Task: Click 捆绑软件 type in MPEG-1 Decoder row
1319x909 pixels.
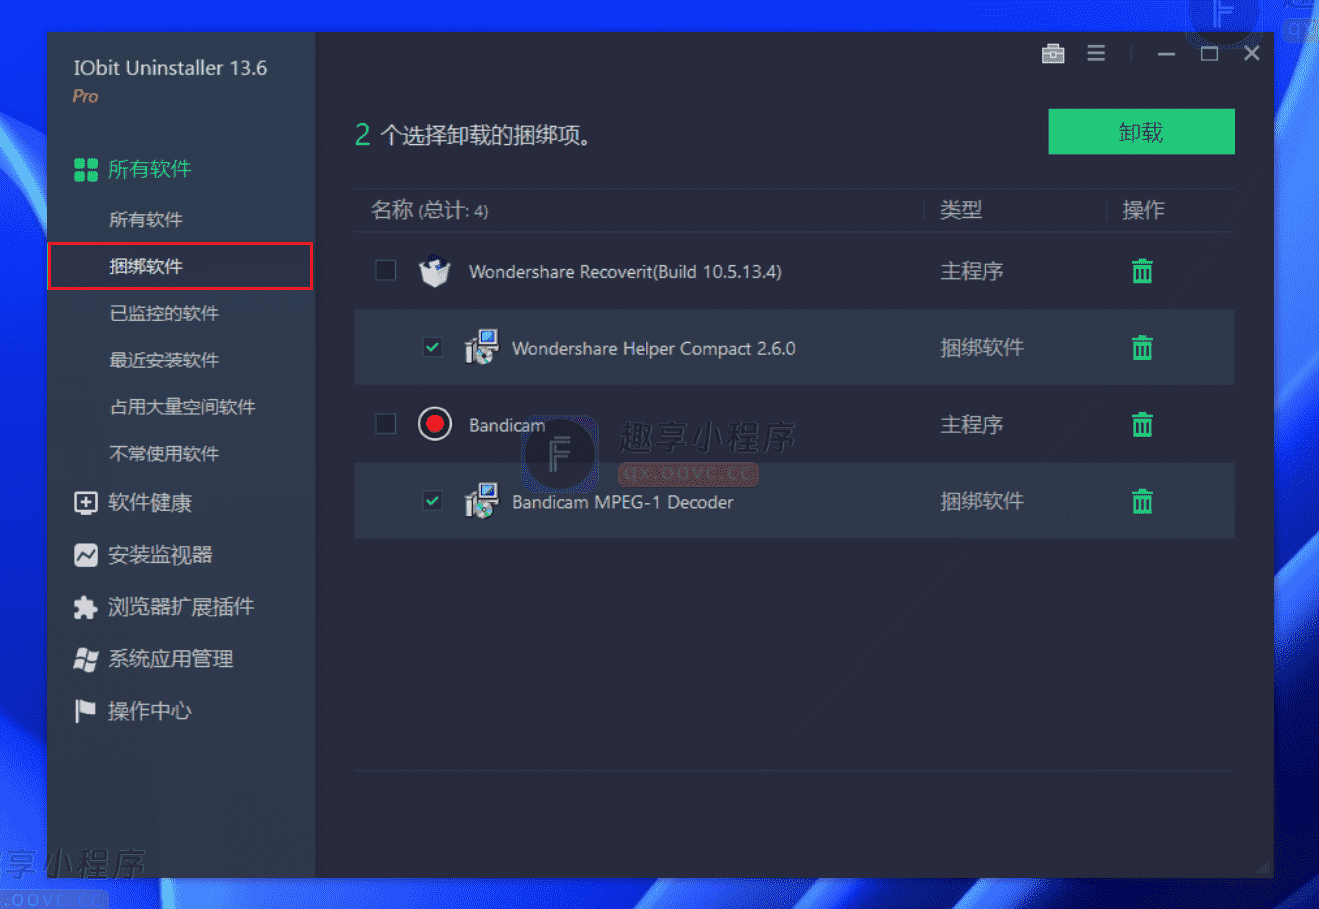Action: [982, 501]
